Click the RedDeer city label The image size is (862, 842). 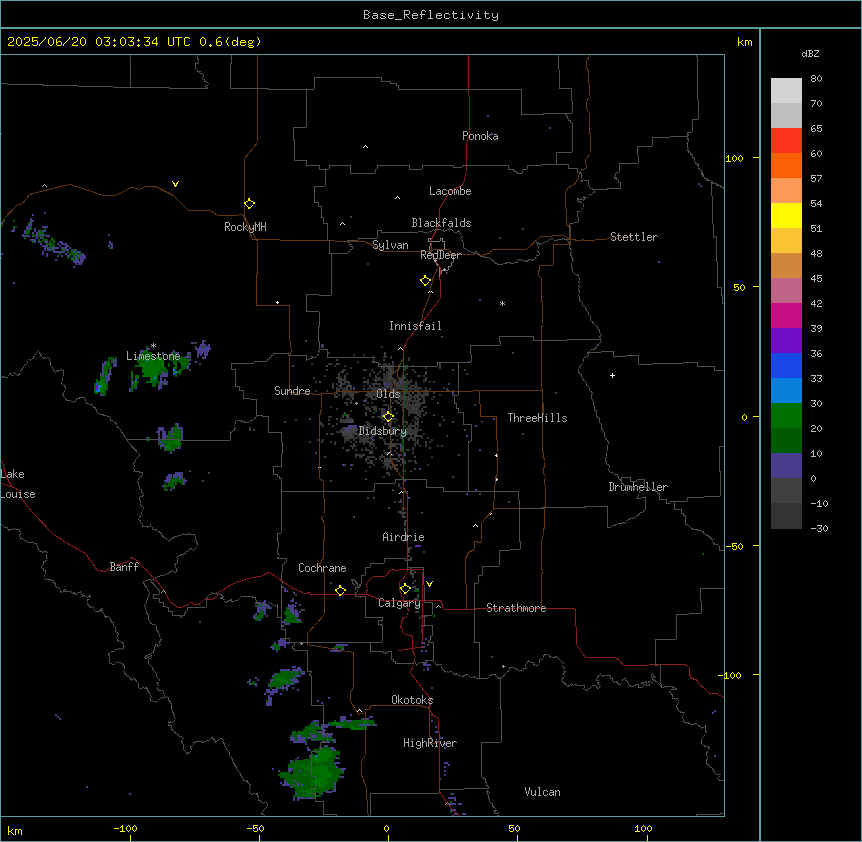pyautogui.click(x=440, y=255)
